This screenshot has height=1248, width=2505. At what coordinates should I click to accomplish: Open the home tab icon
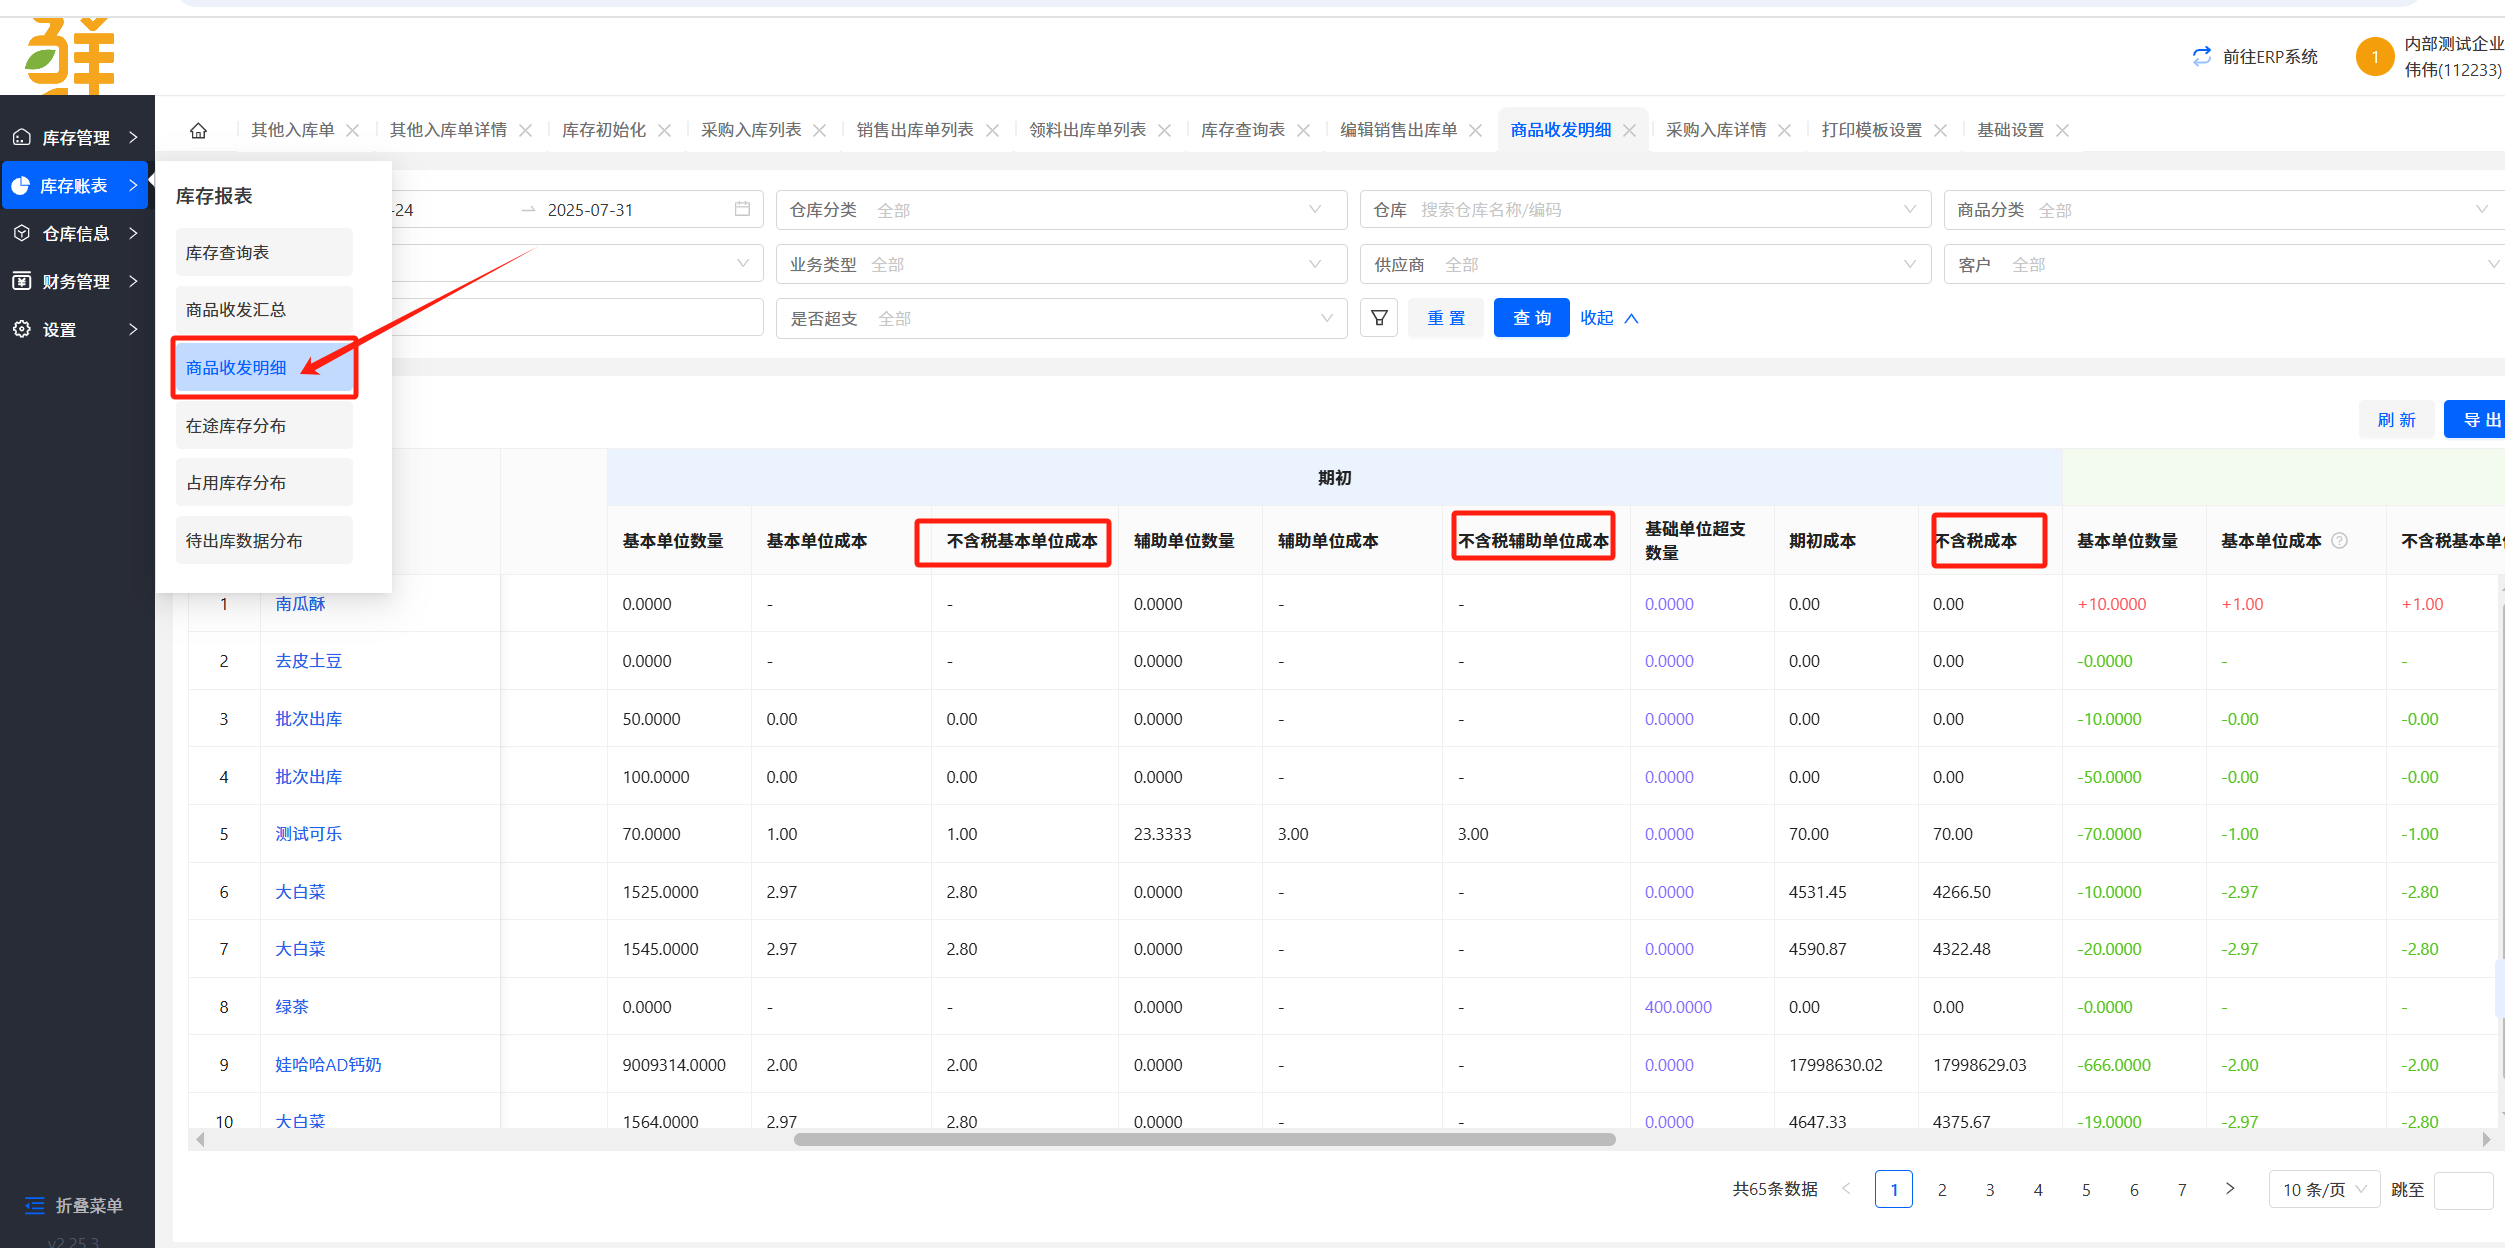pos(198,130)
